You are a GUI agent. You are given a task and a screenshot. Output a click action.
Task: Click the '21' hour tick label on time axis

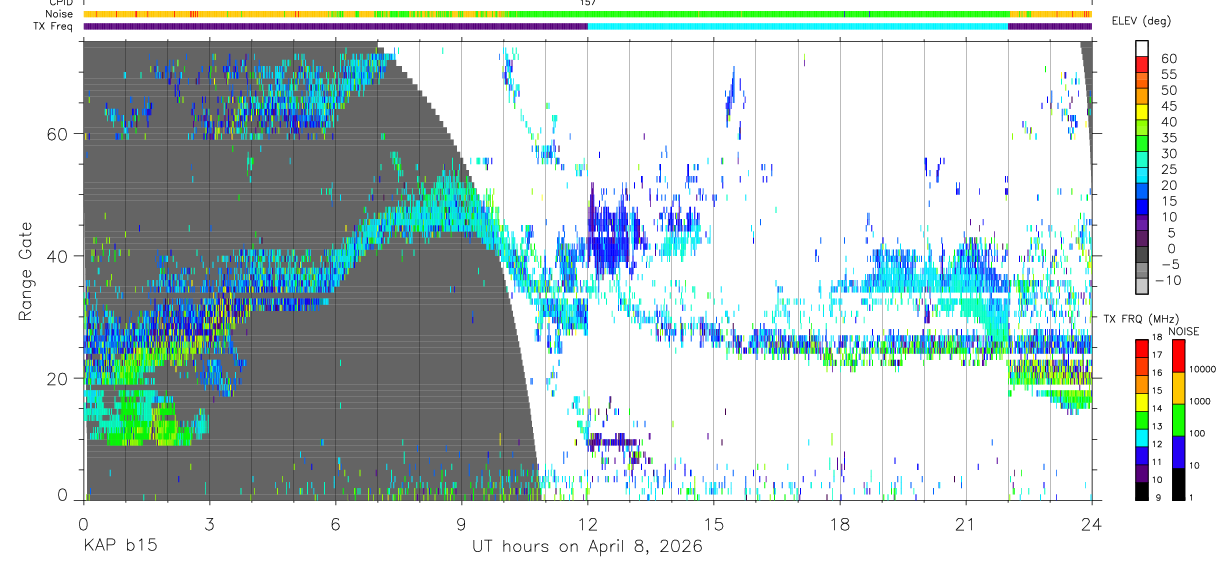[x=965, y=523]
